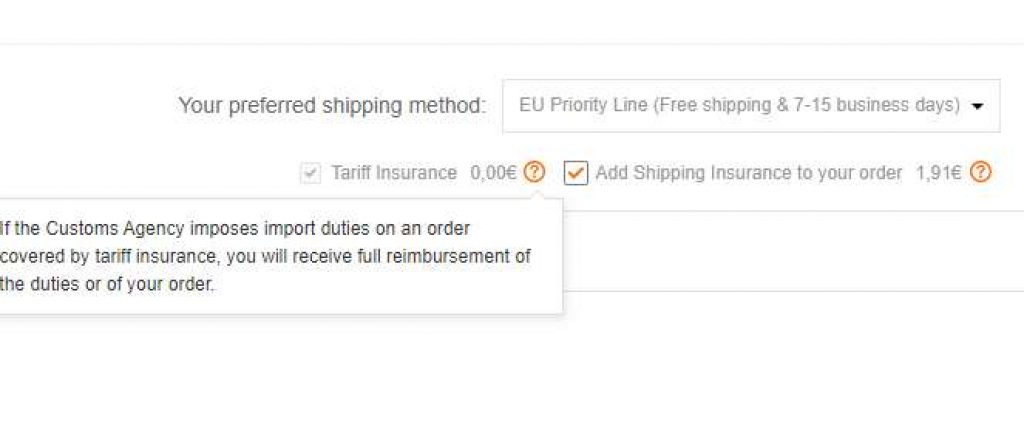Click "Free shipping & 7-15 business days" text
The width and height of the screenshot is (1024, 445).
click(x=807, y=106)
